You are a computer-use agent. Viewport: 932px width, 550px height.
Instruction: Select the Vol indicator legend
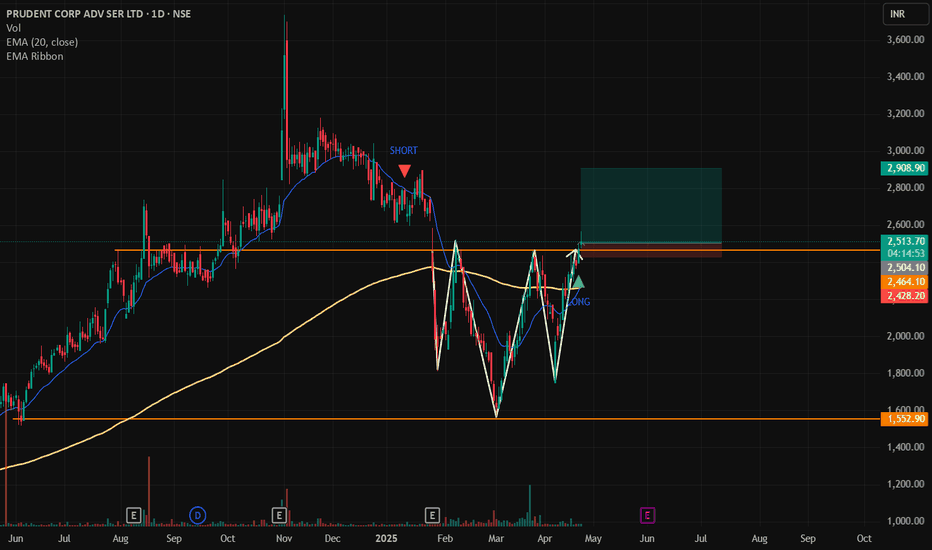13,28
